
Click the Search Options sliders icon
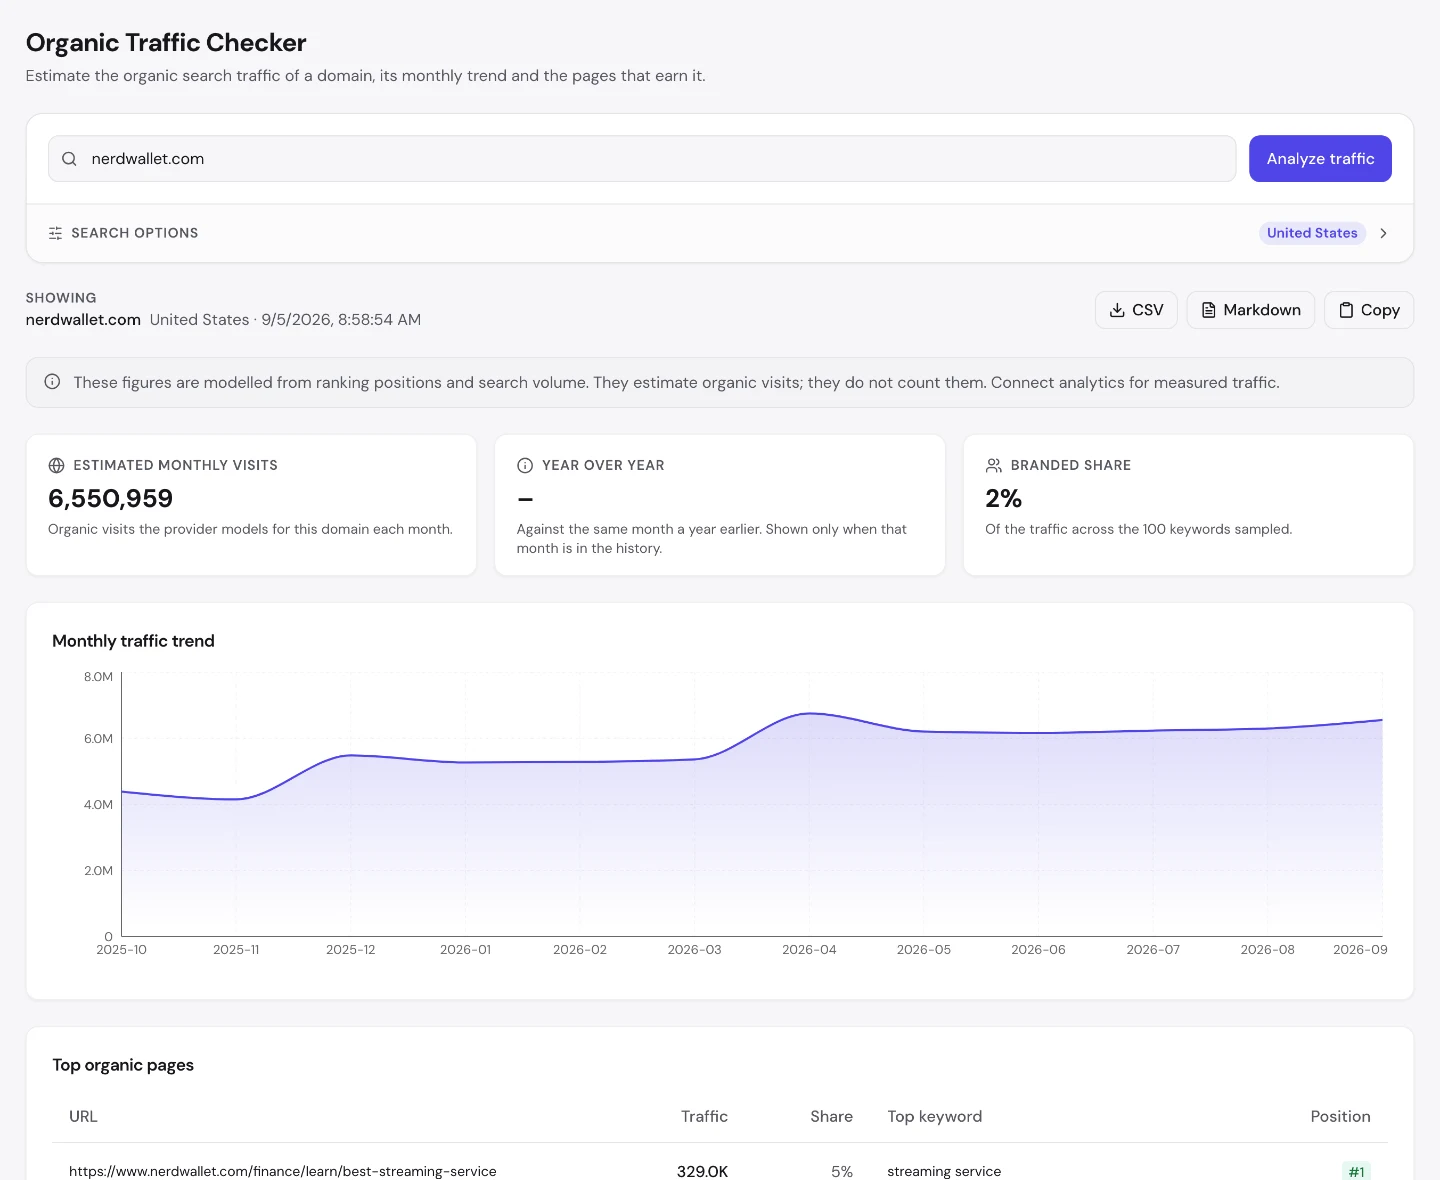(x=55, y=233)
